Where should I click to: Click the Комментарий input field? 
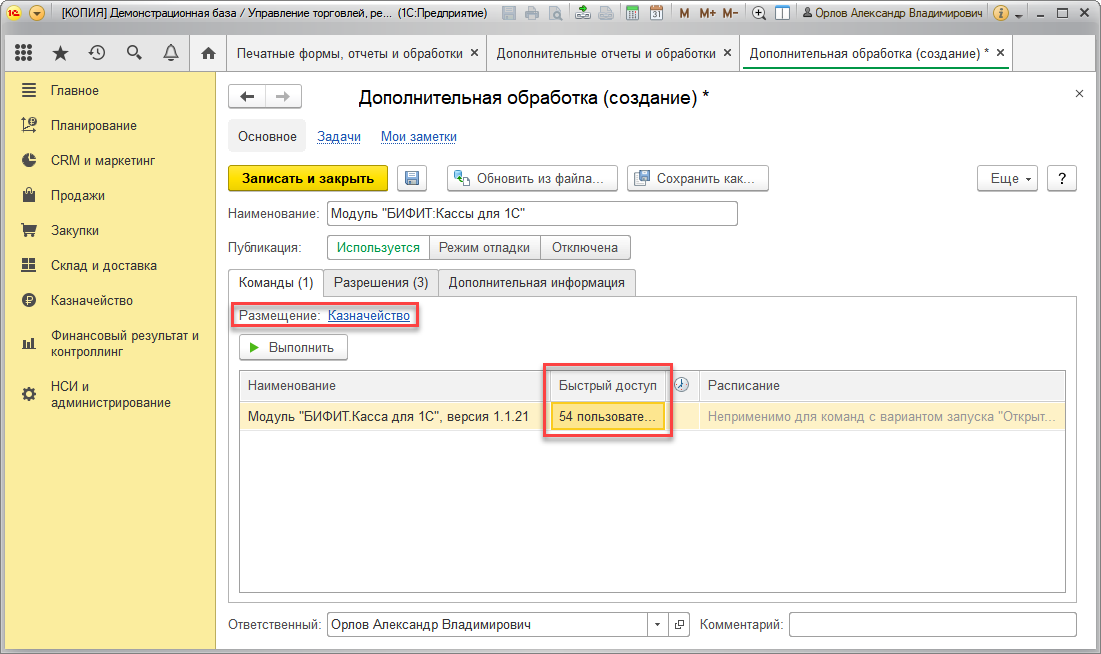tap(932, 624)
